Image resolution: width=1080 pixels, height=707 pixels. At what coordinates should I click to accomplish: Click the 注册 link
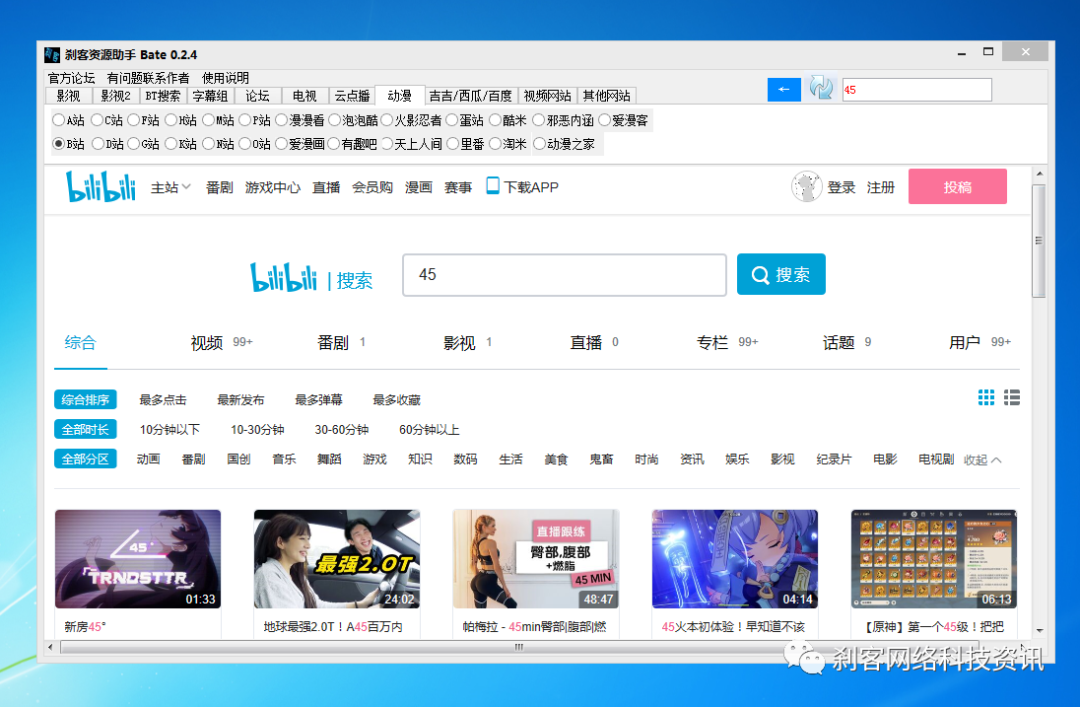pos(881,186)
